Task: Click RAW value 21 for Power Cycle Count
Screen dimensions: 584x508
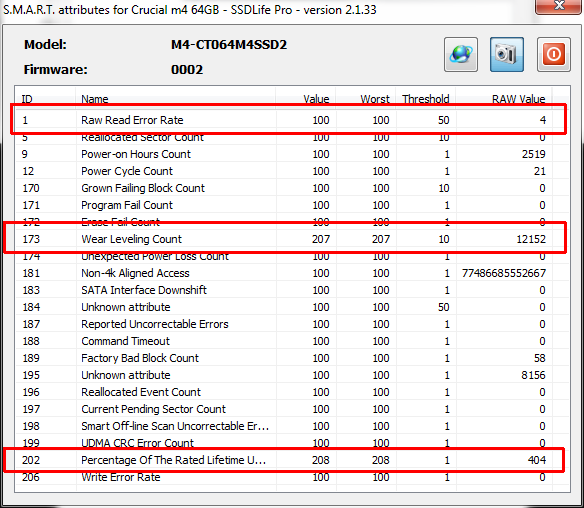Action: coord(540,171)
